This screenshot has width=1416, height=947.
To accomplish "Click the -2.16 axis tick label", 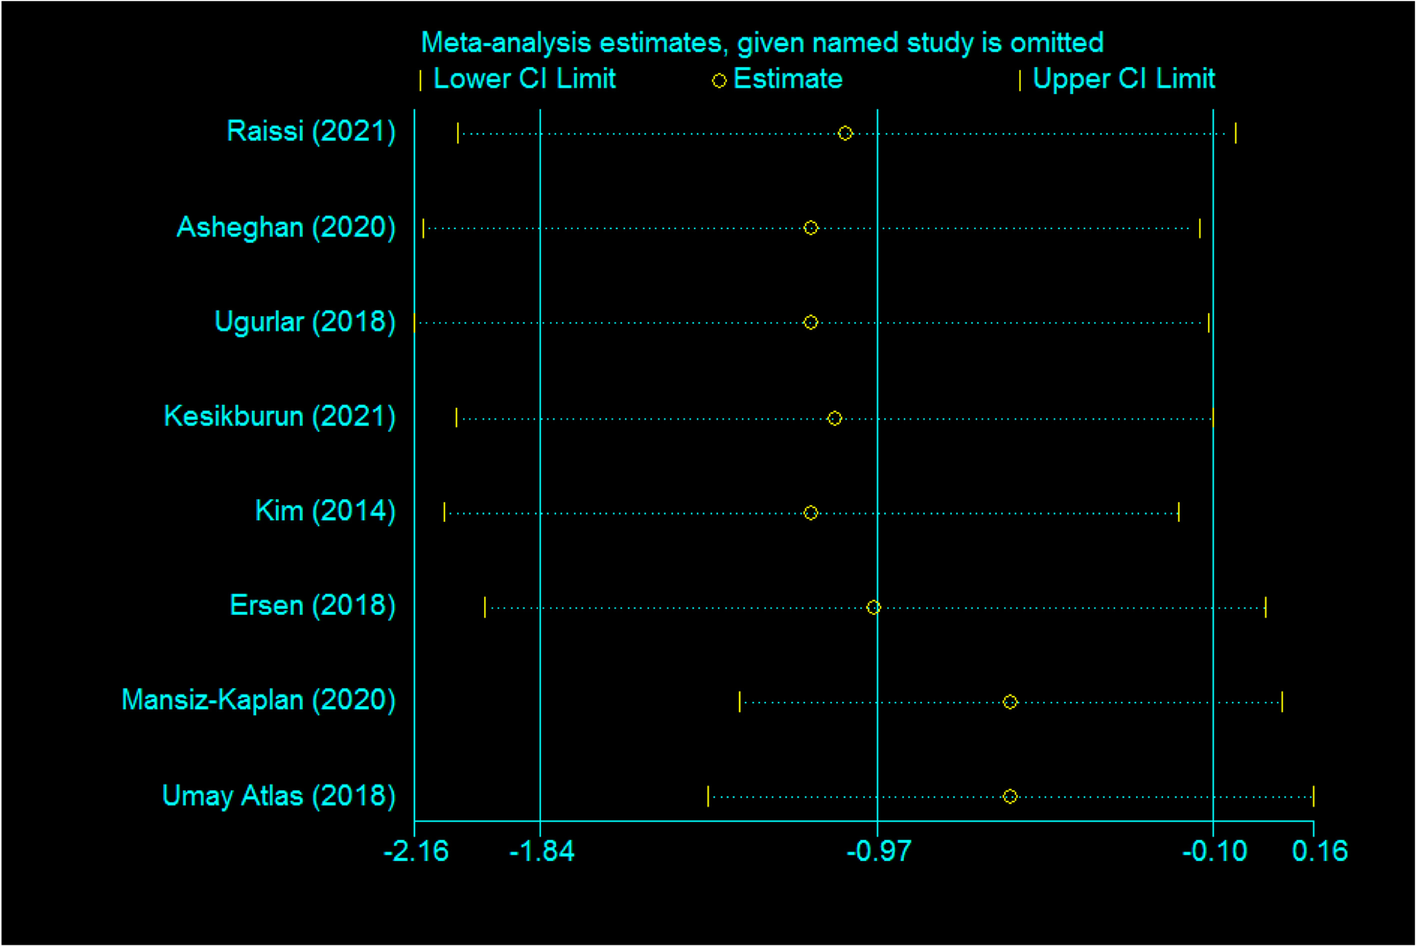I will (416, 851).
